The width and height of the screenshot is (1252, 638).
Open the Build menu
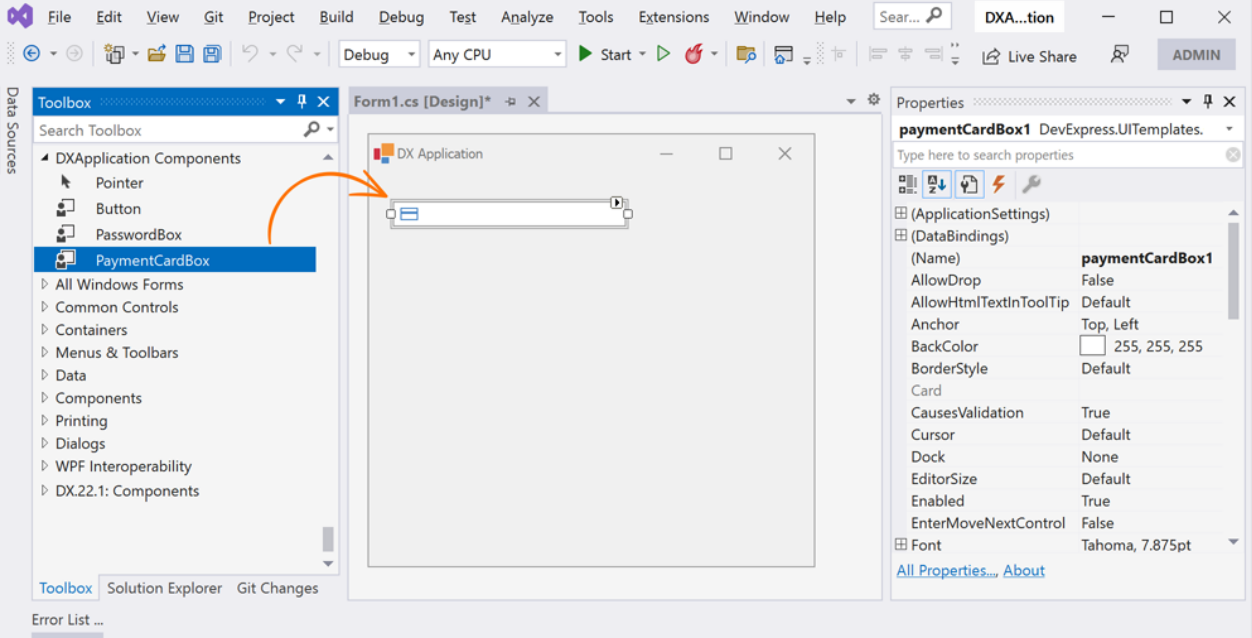[x=336, y=17]
